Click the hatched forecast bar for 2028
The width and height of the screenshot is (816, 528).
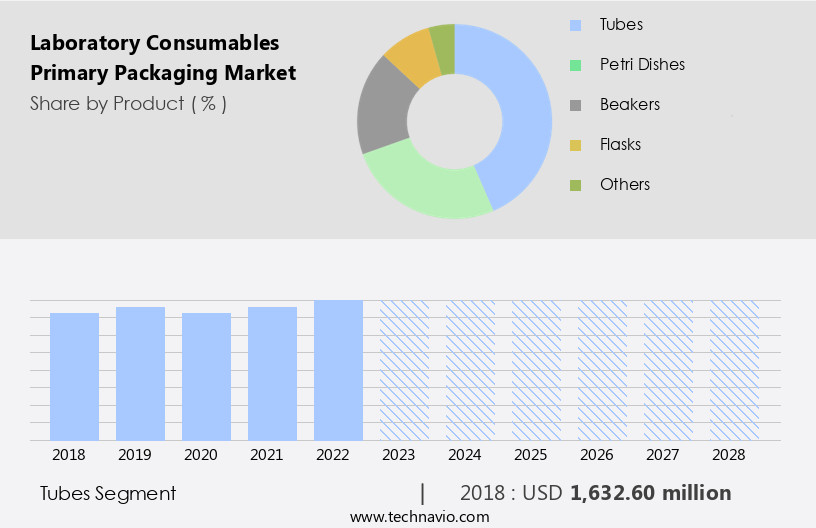[734, 370]
